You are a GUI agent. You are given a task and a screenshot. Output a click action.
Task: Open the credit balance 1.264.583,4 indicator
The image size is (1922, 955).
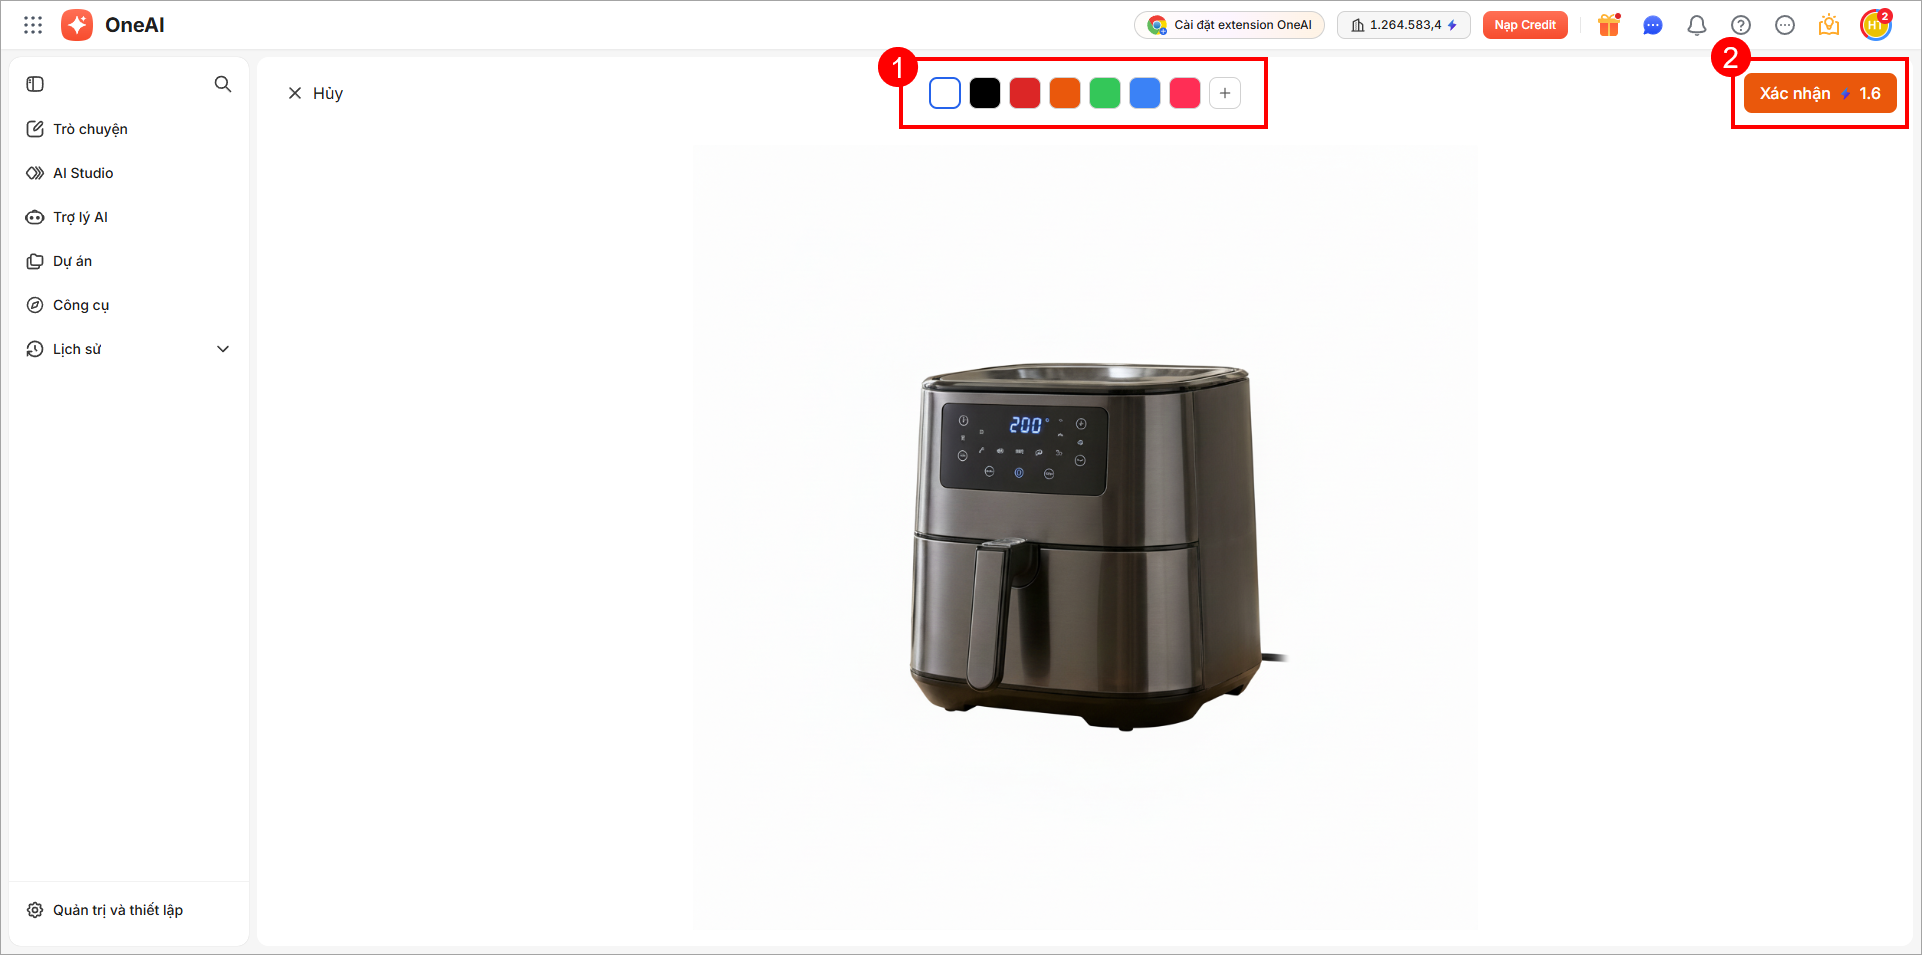coord(1404,25)
